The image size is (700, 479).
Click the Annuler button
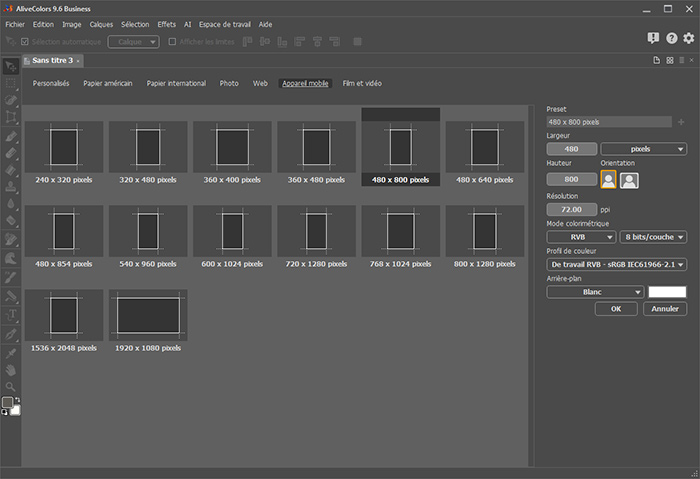point(665,308)
